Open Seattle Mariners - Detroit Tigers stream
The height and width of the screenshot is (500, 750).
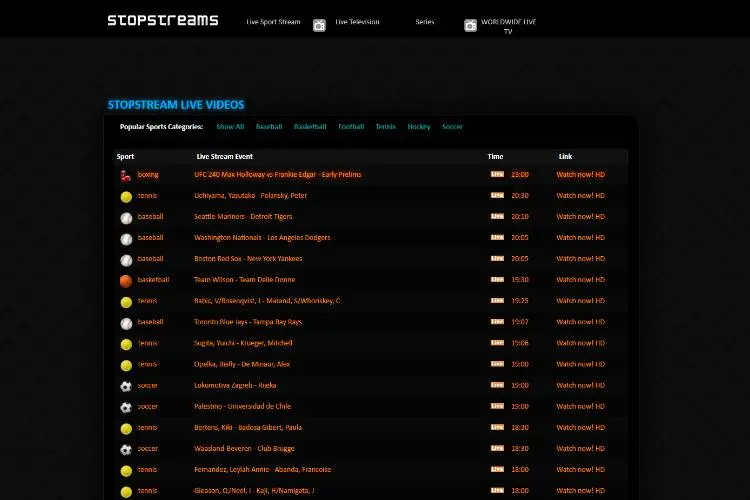coord(243,217)
